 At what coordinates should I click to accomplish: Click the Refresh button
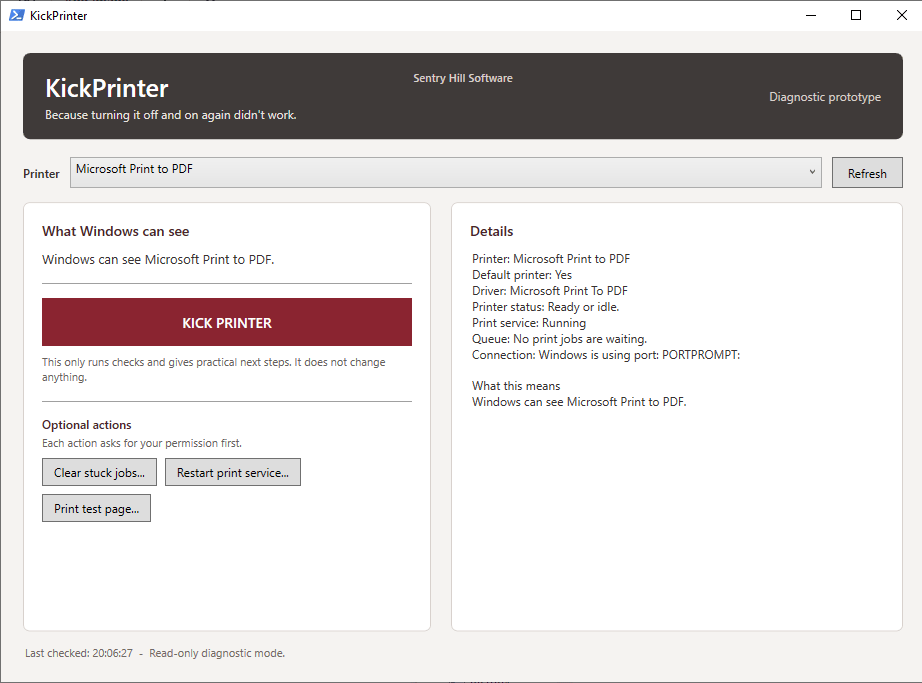[x=867, y=173]
